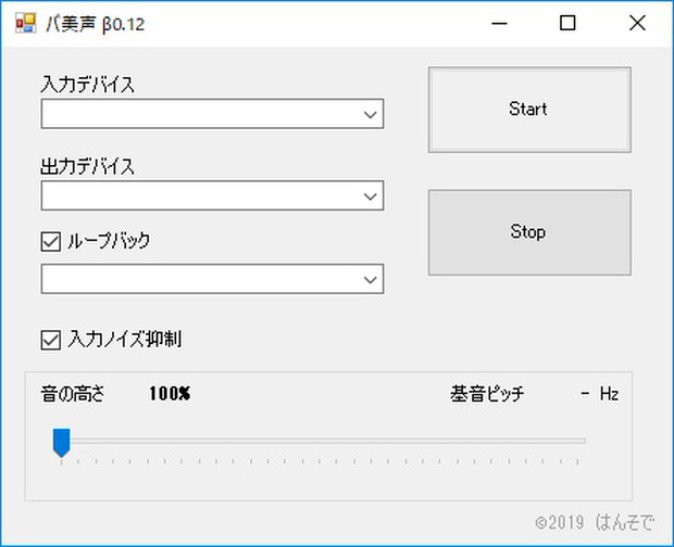Click the middle of the pitch slider track

pos(320,440)
